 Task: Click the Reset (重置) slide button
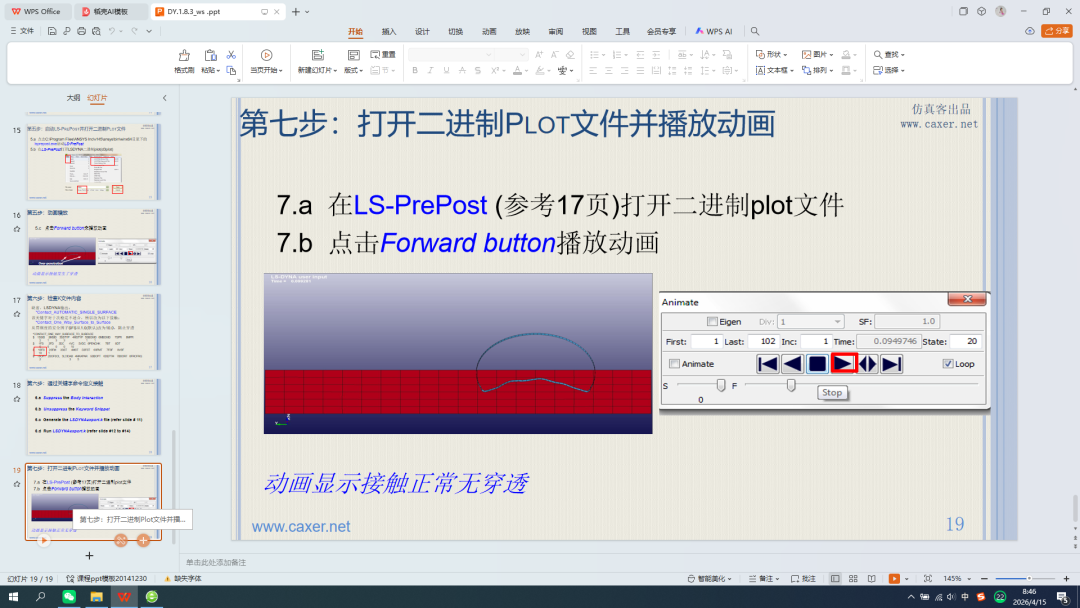[x=383, y=54]
